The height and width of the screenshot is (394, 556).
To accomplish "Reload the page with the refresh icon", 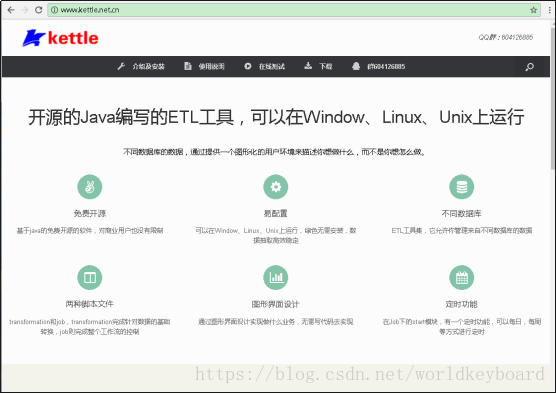I will click(x=39, y=10).
